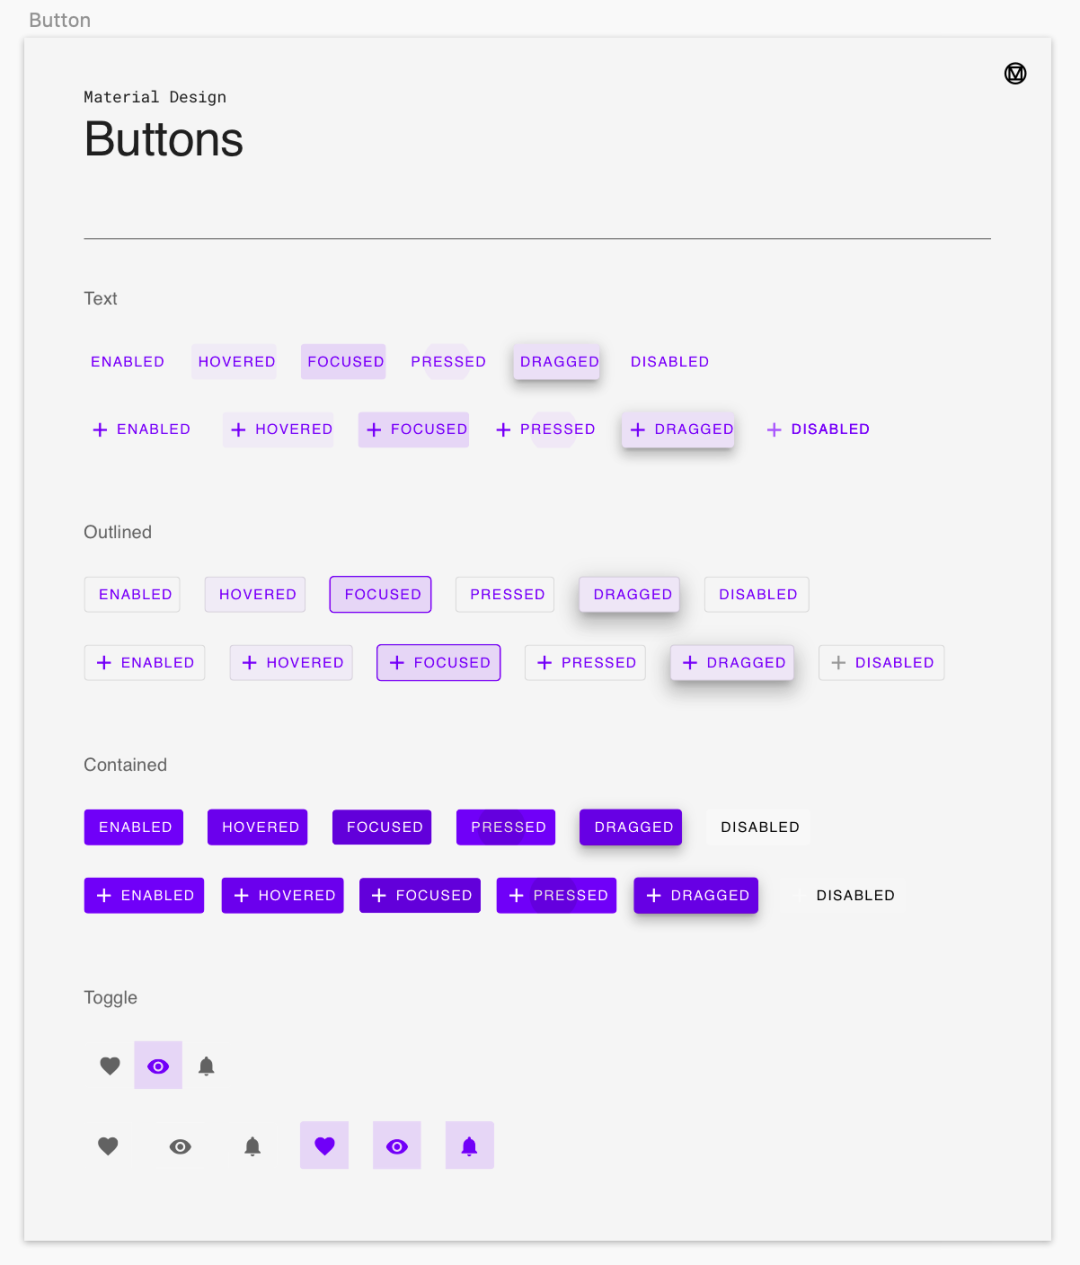1080x1265 pixels.
Task: Click the unselected gray bell in the bottom toggle row
Action: tap(253, 1146)
